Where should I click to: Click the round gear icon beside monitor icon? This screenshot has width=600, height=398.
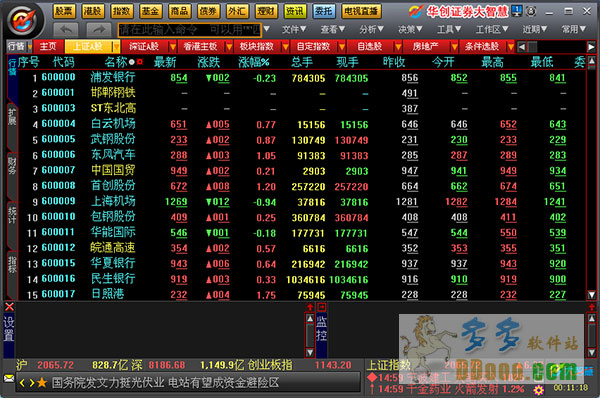tap(531, 11)
